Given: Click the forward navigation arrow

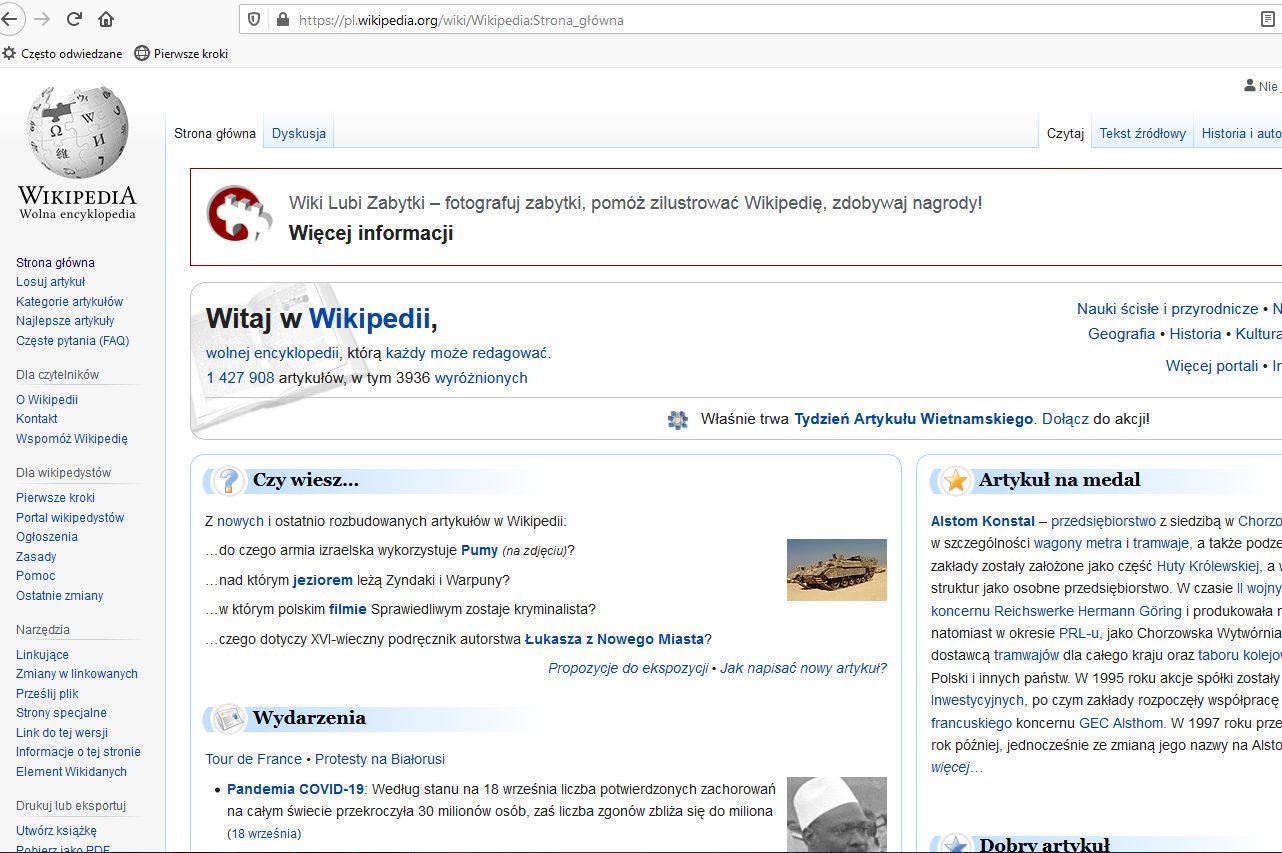Looking at the screenshot, I should (42, 19).
